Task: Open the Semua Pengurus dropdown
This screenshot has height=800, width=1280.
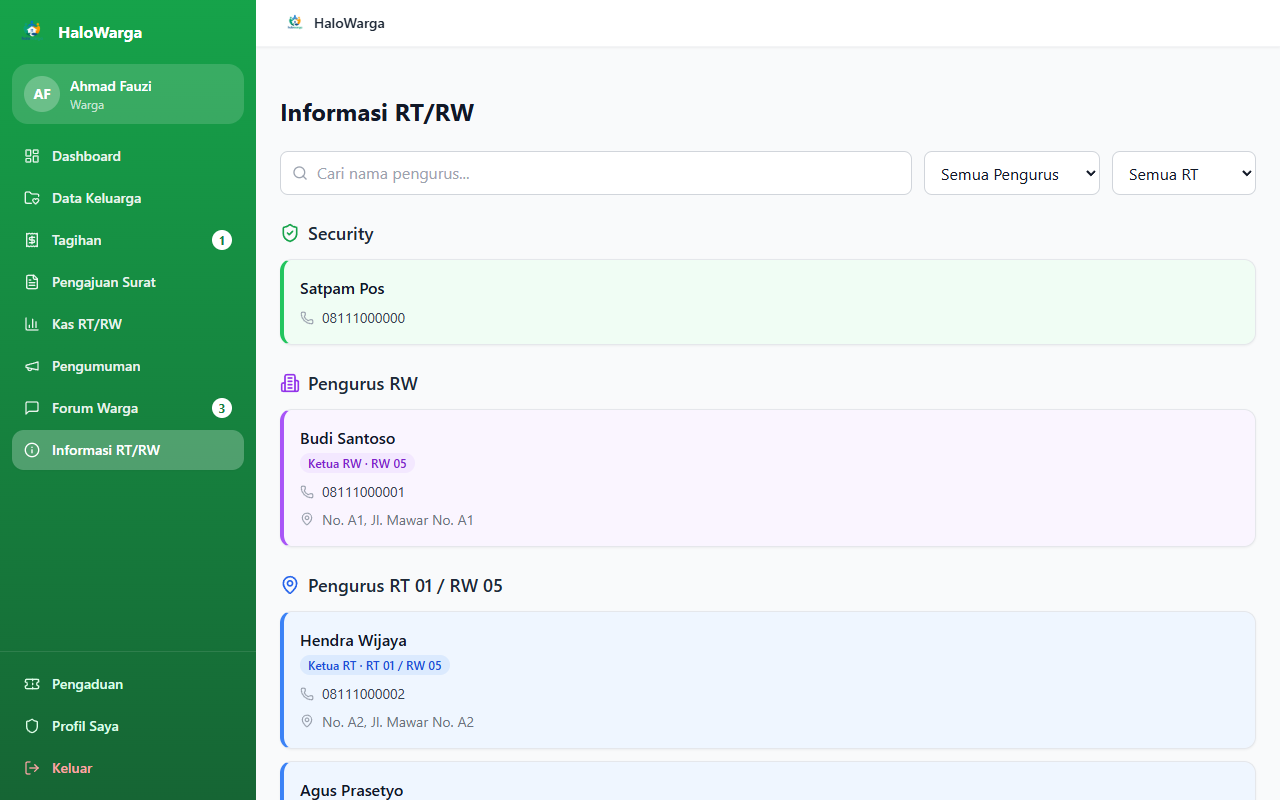Action: [x=1012, y=173]
